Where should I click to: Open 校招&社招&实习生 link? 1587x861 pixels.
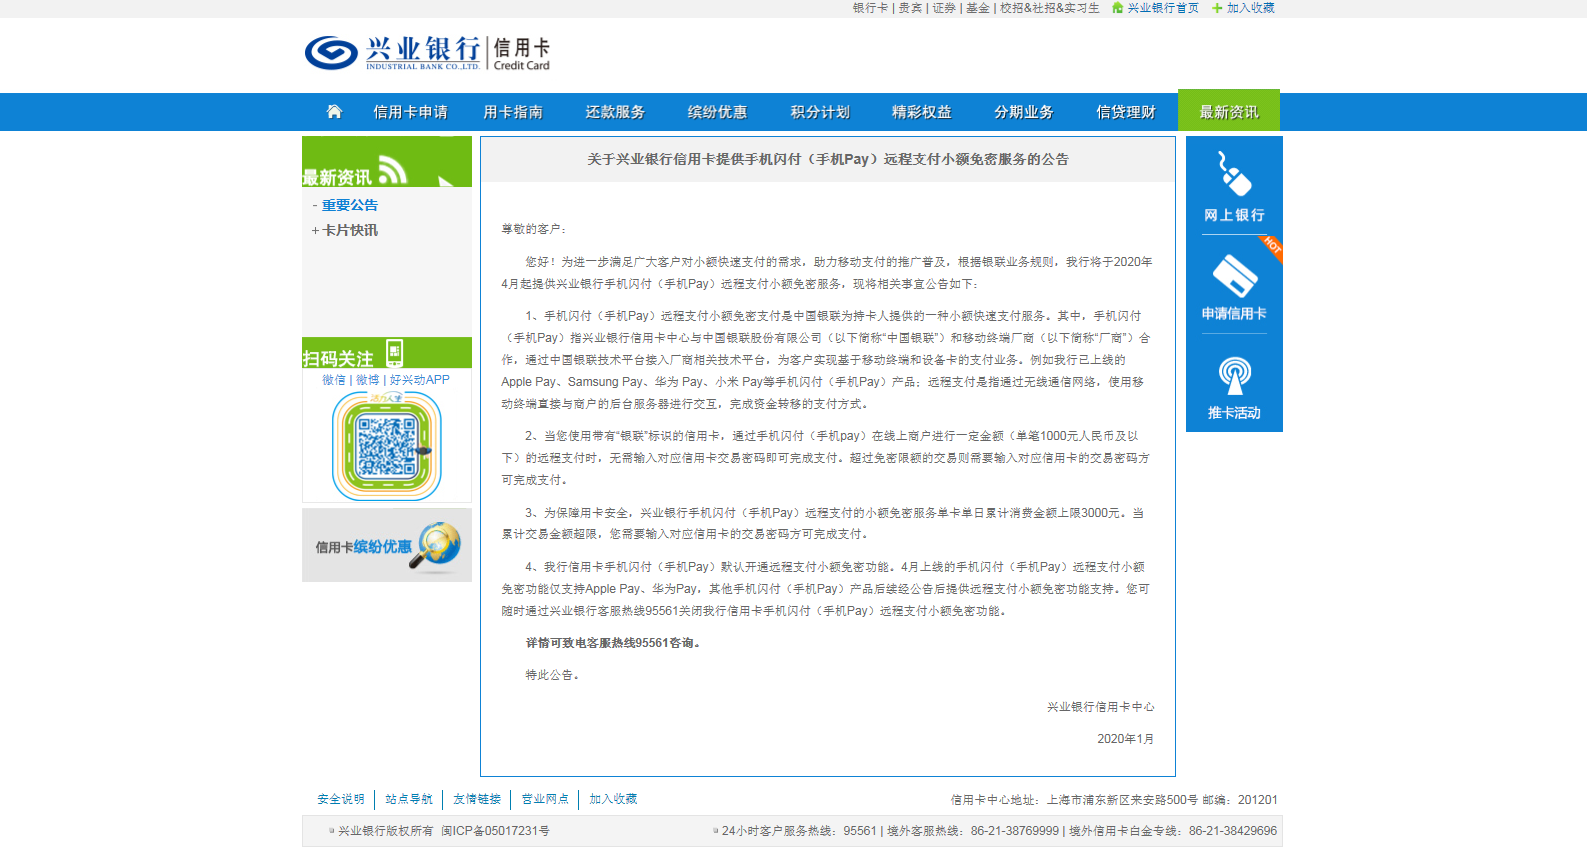[1050, 8]
